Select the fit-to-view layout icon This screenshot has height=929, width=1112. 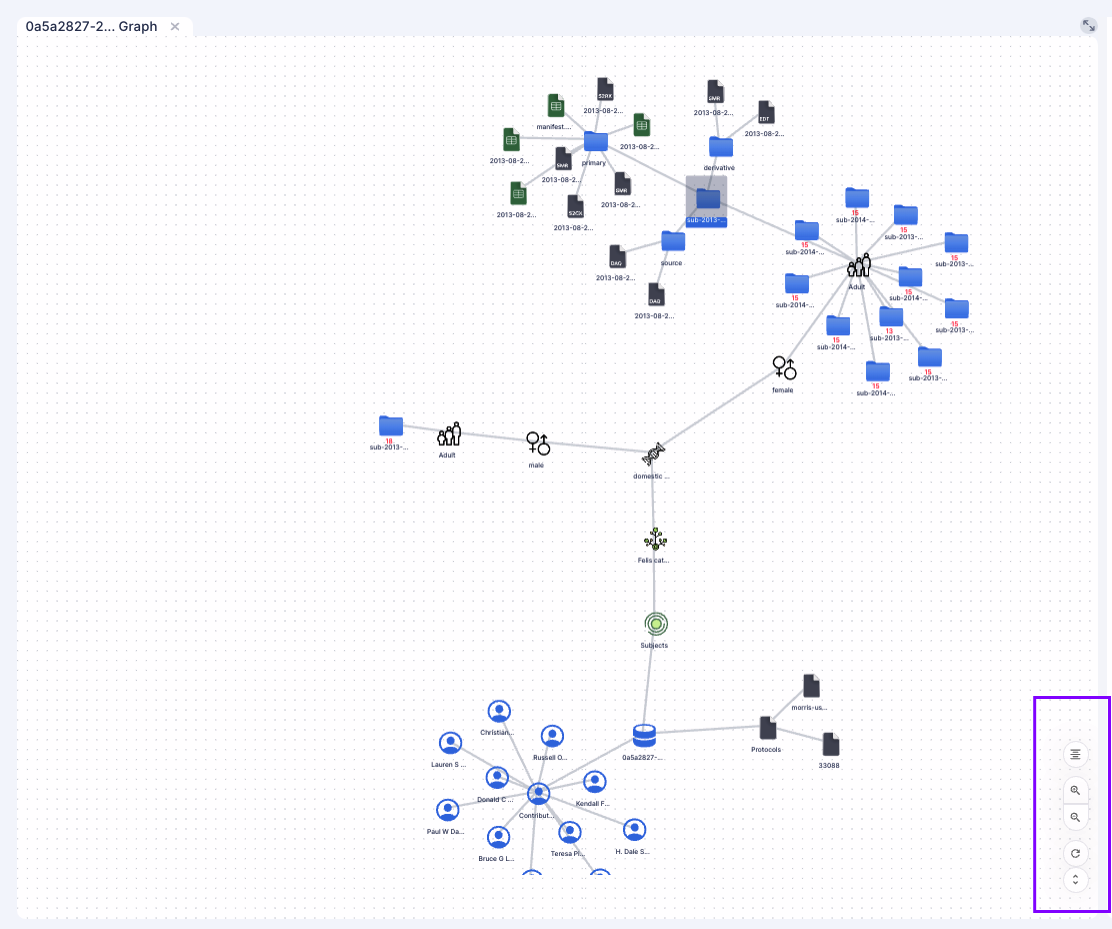pos(1075,753)
